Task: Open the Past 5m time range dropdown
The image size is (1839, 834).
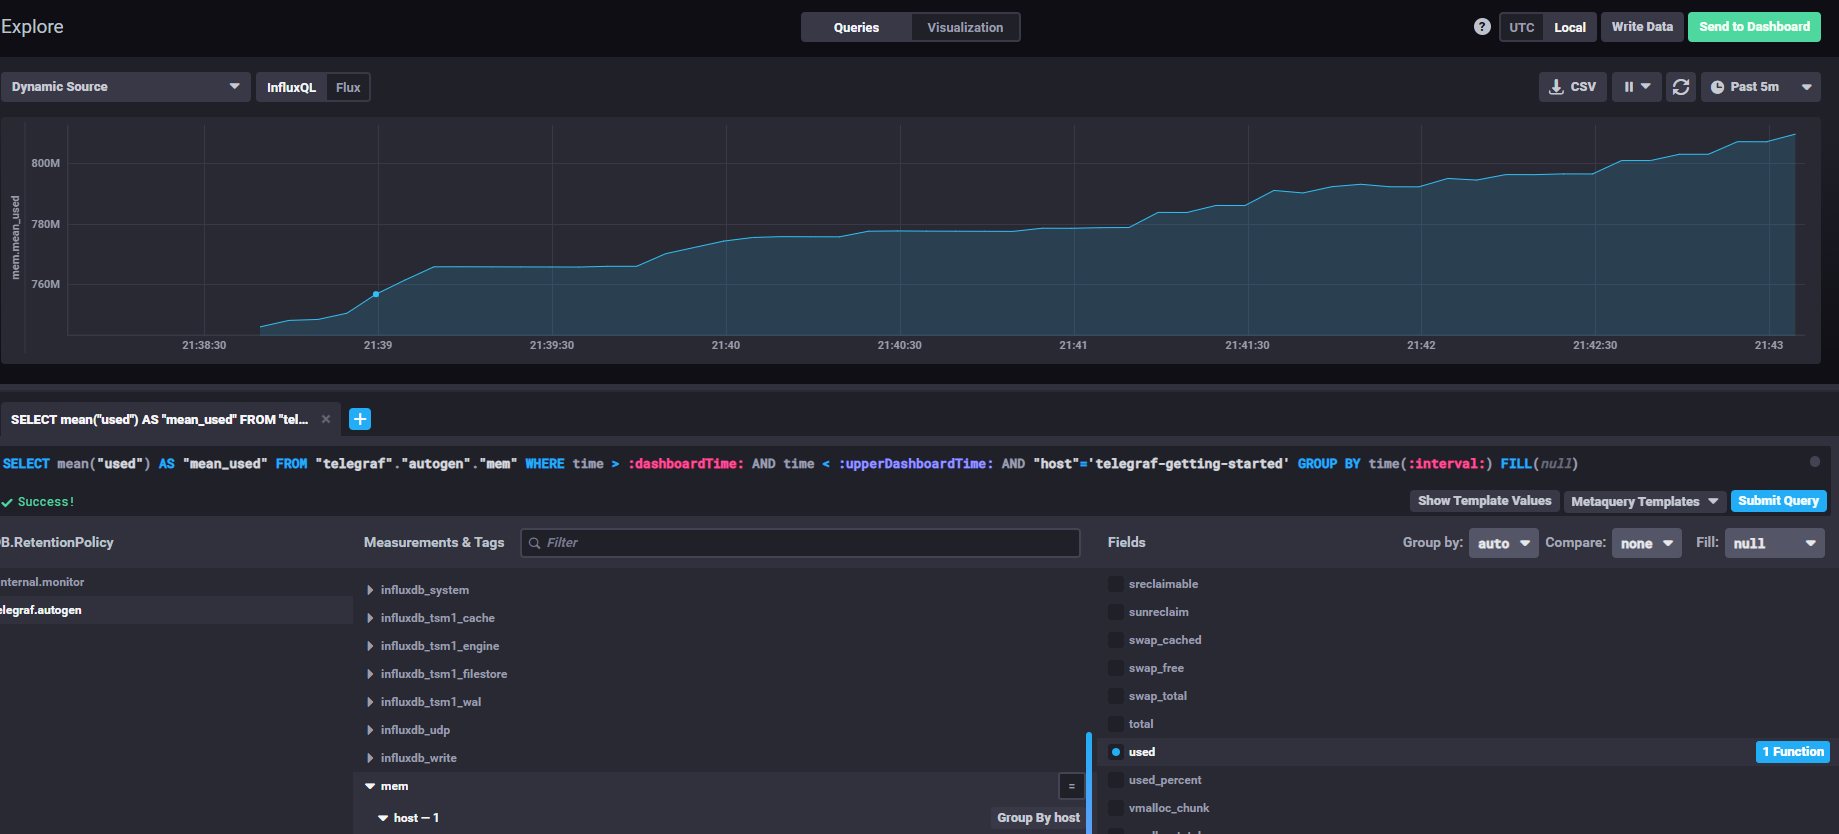Action: [1761, 87]
